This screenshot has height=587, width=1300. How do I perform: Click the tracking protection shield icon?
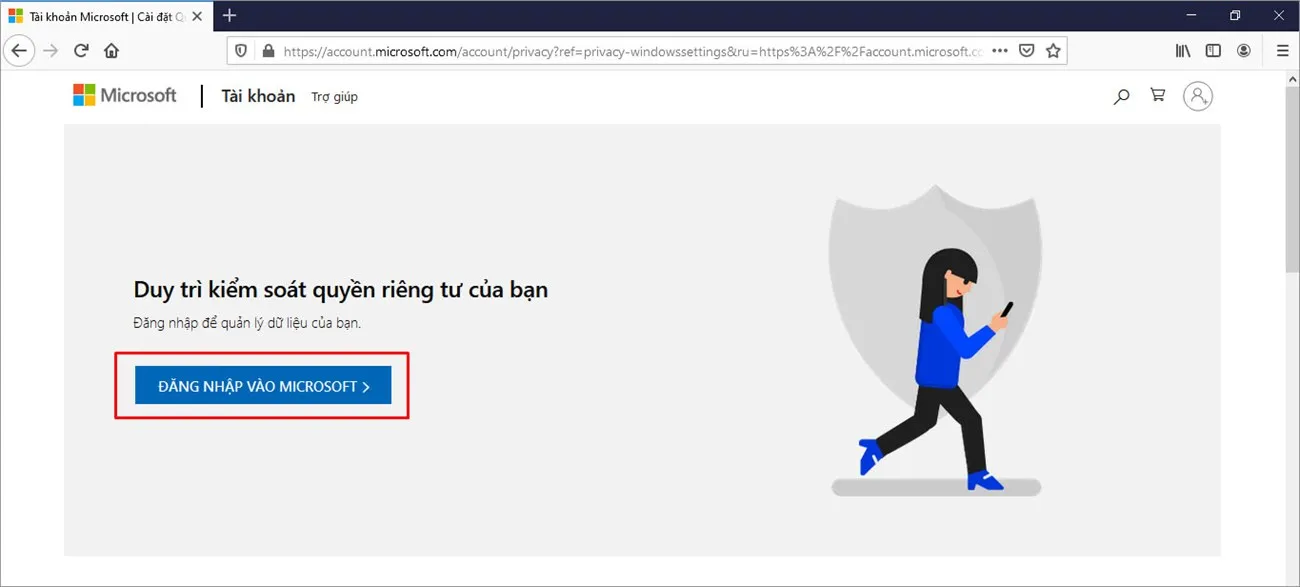pos(240,50)
